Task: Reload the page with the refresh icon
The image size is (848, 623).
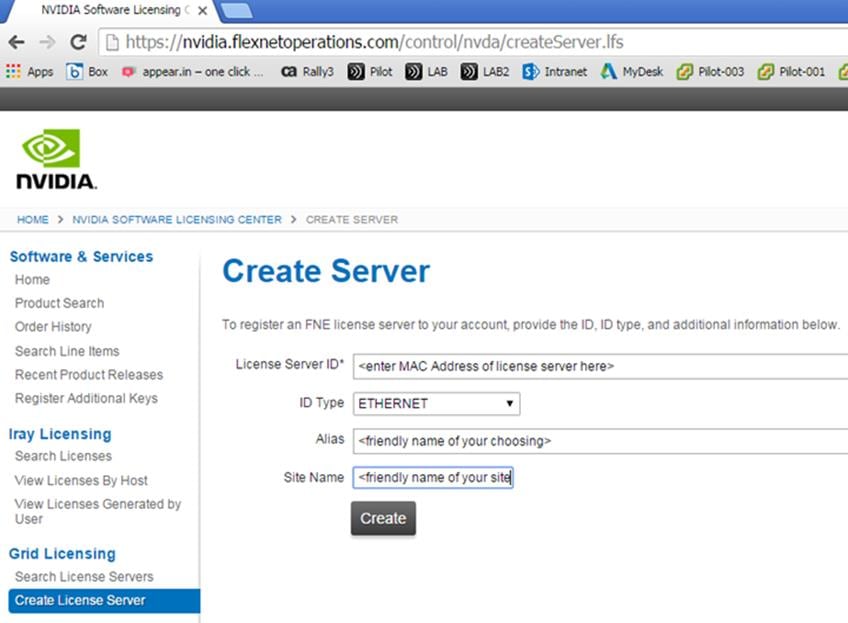Action: click(79, 42)
